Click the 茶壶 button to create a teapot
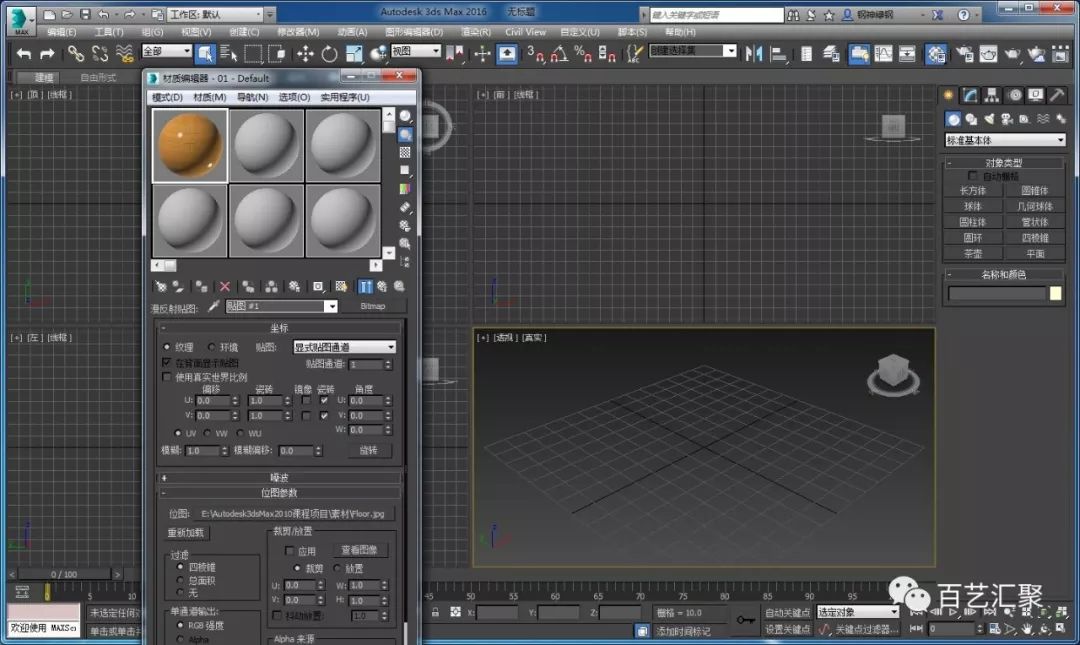The height and width of the screenshot is (645, 1080). (x=973, y=253)
